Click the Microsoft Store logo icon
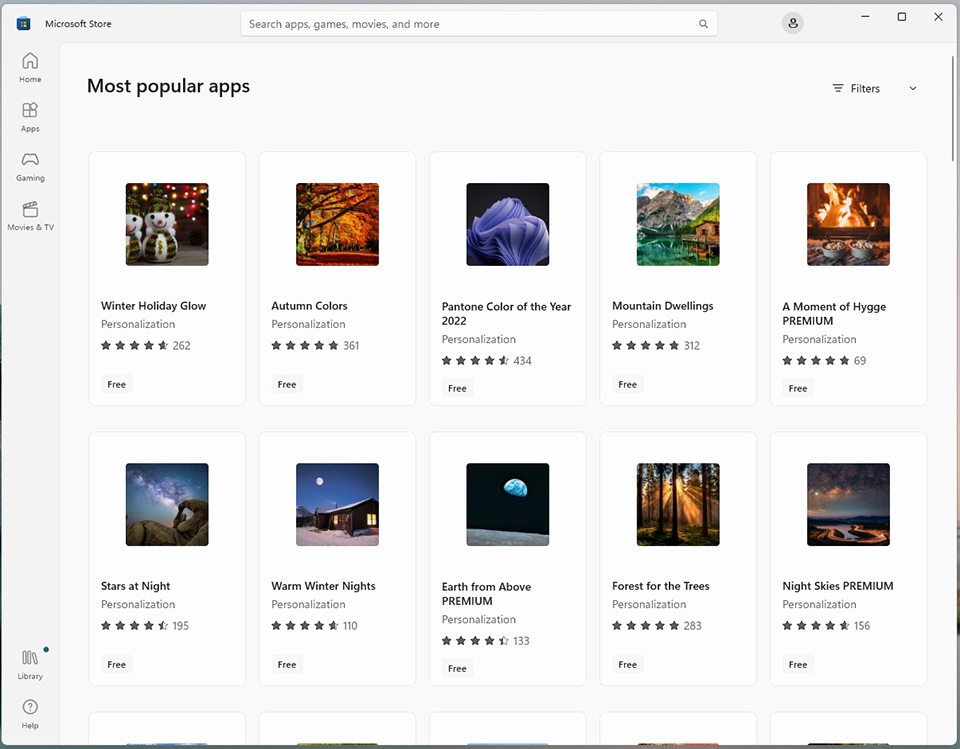The height and width of the screenshot is (749, 960). [x=23, y=24]
